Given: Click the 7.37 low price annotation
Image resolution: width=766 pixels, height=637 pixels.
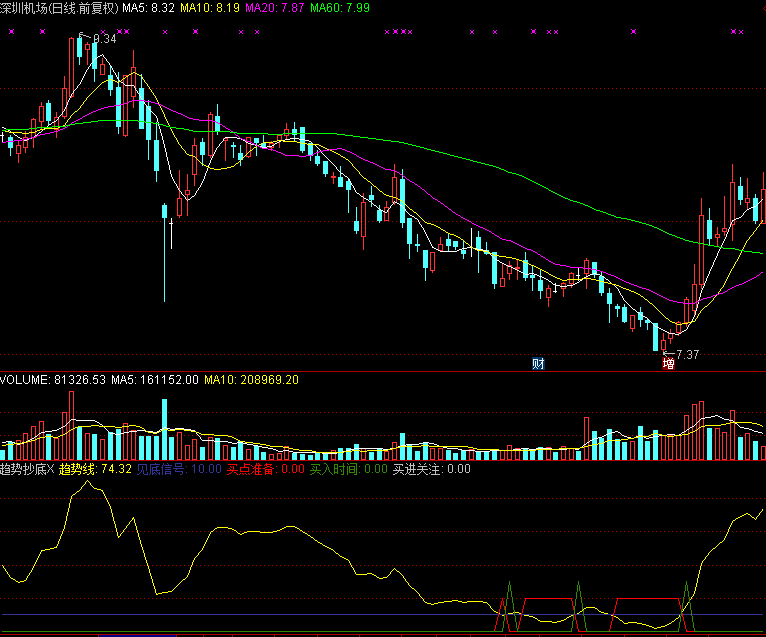Looking at the screenshot, I should [x=687, y=355].
